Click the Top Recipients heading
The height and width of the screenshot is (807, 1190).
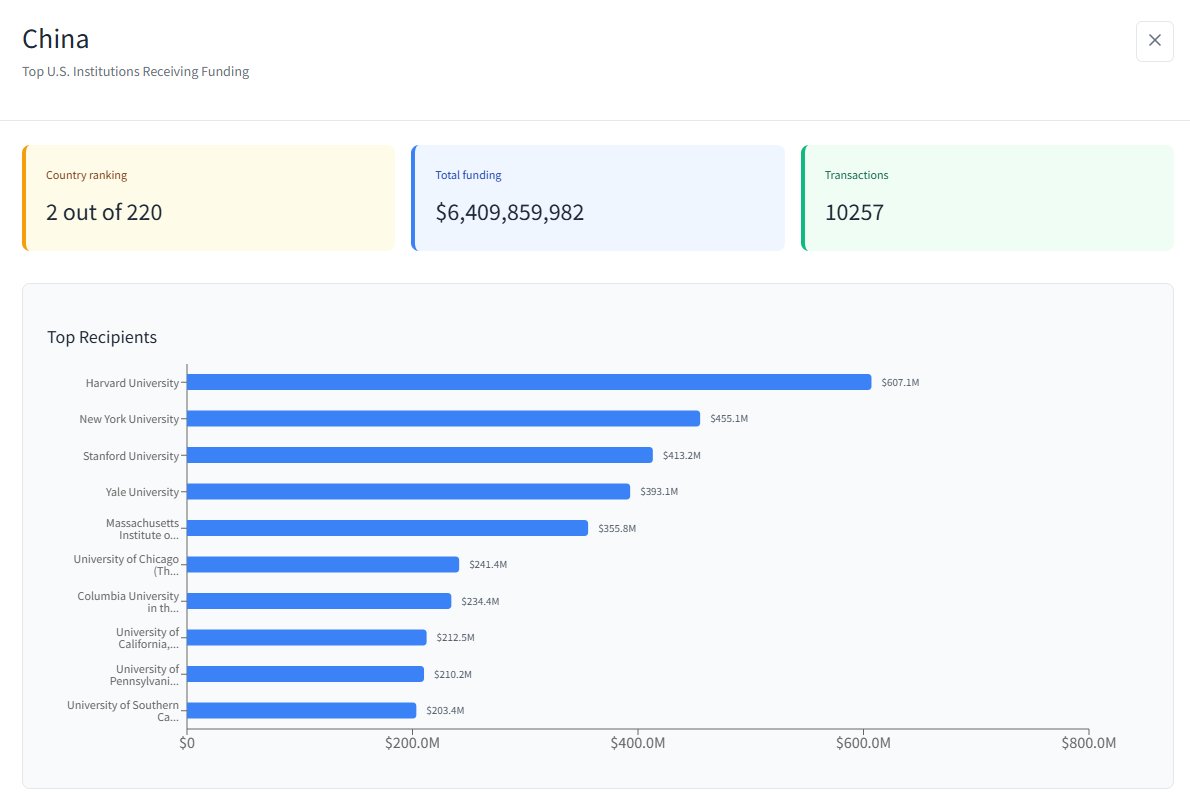102,337
